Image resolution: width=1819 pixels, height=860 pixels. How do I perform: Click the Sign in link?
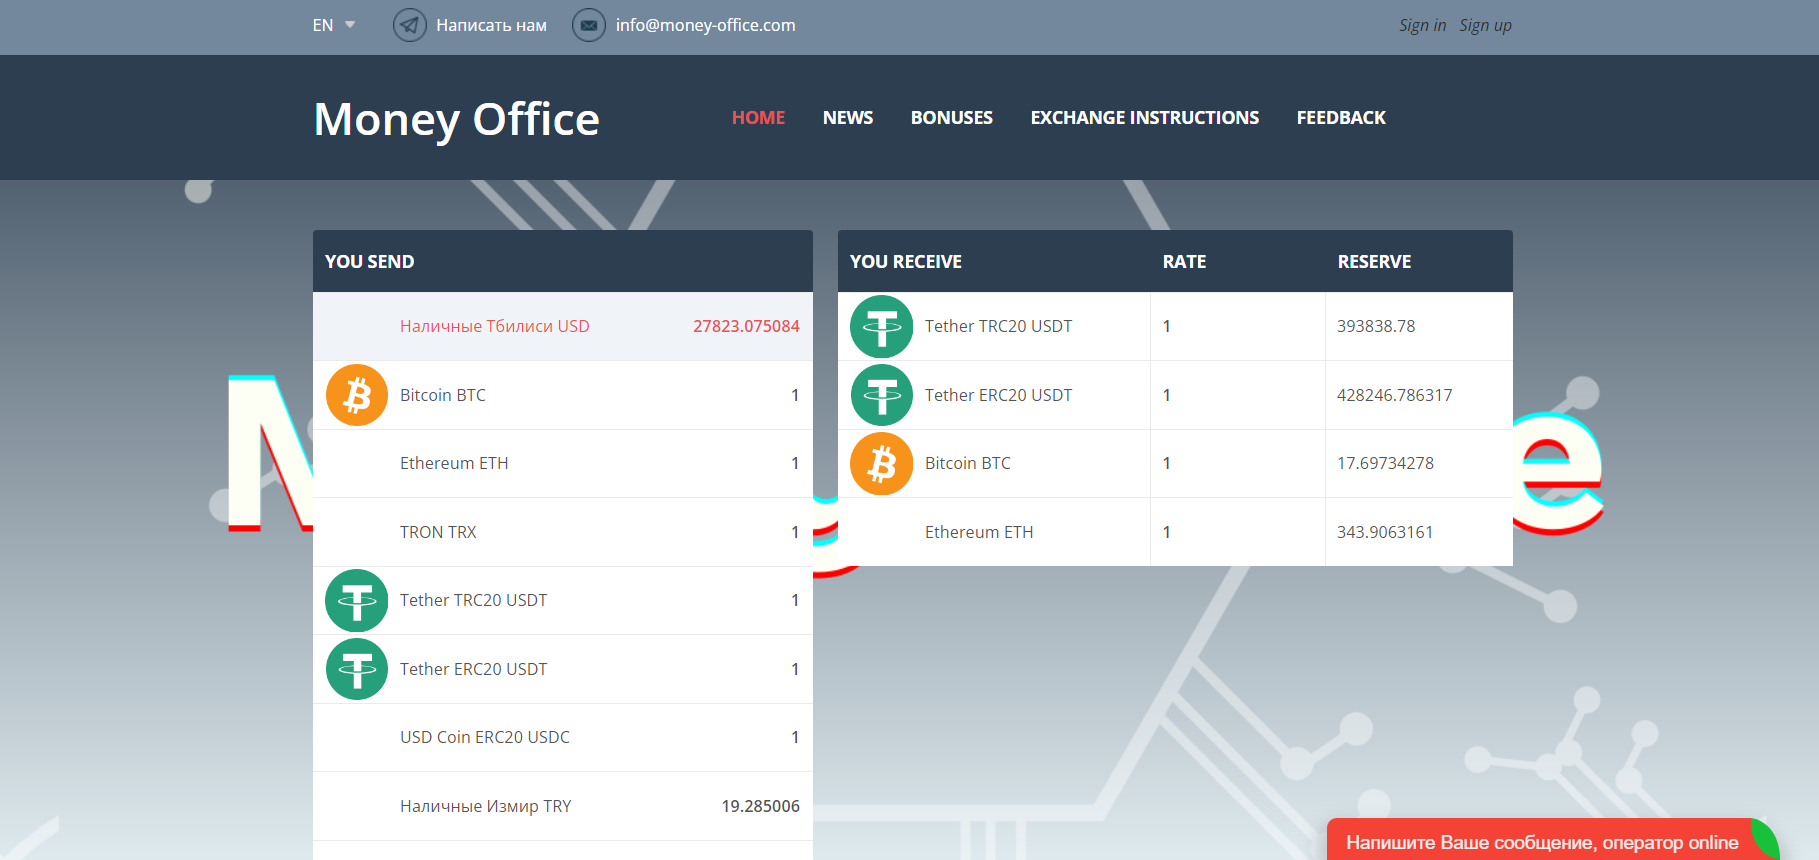pos(1422,25)
